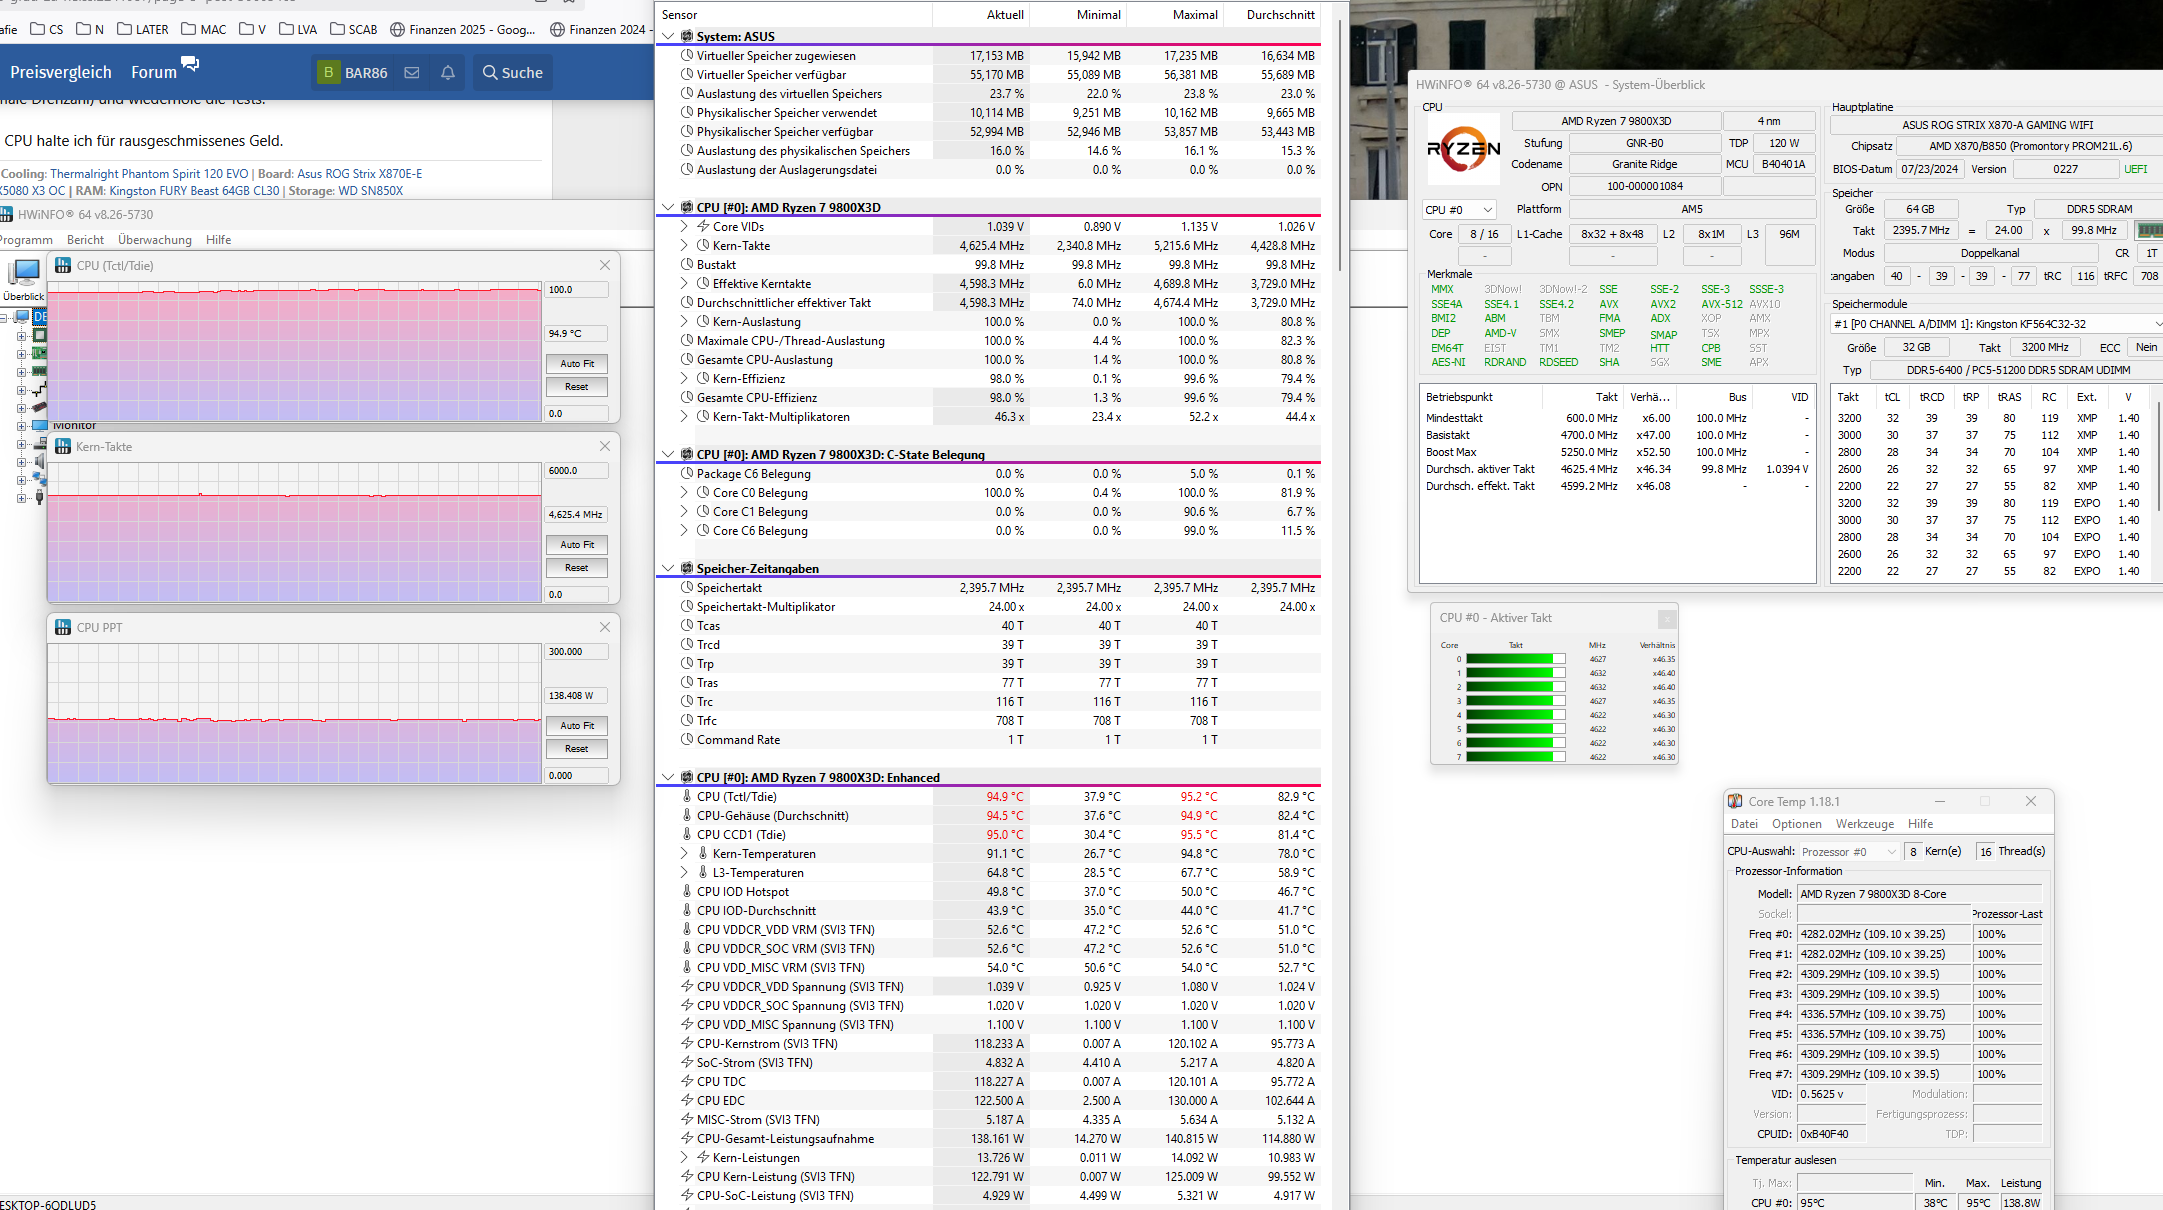The width and height of the screenshot is (2163, 1210).
Task: Open the CPU #0 selector dropdown
Action: [x=1459, y=210]
